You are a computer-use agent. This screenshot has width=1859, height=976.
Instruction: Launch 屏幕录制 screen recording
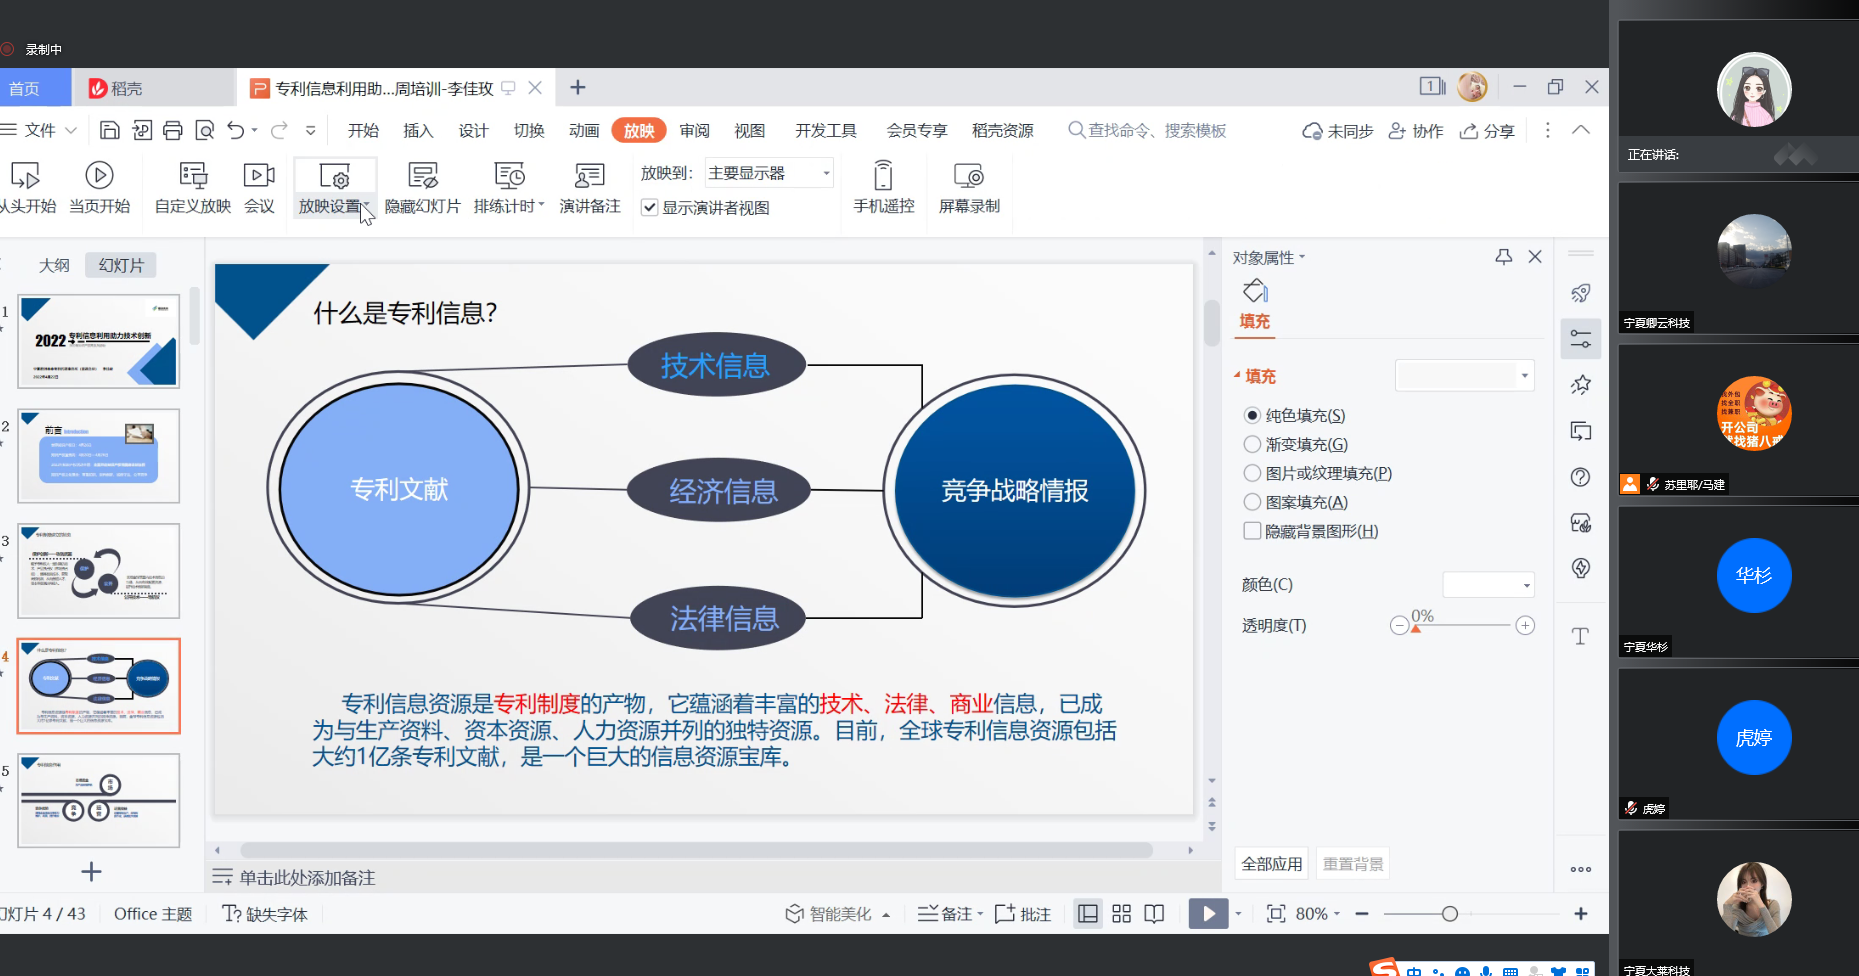pos(967,188)
